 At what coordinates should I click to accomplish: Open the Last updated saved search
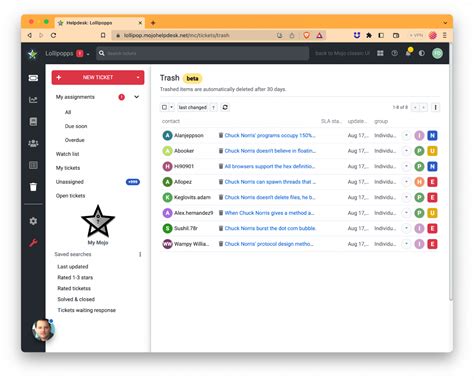pos(73,267)
